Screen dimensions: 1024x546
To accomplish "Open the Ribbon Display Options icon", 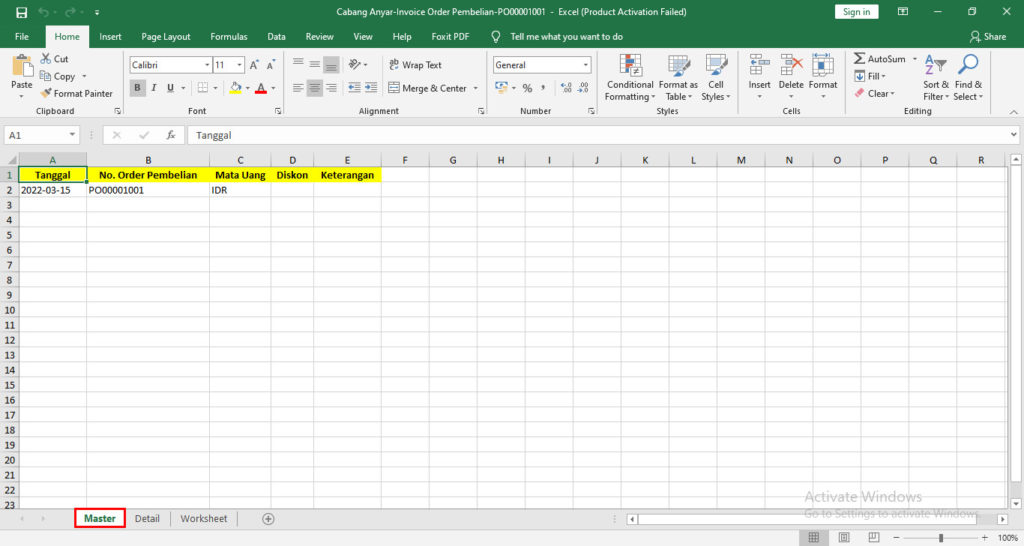I will (903, 12).
